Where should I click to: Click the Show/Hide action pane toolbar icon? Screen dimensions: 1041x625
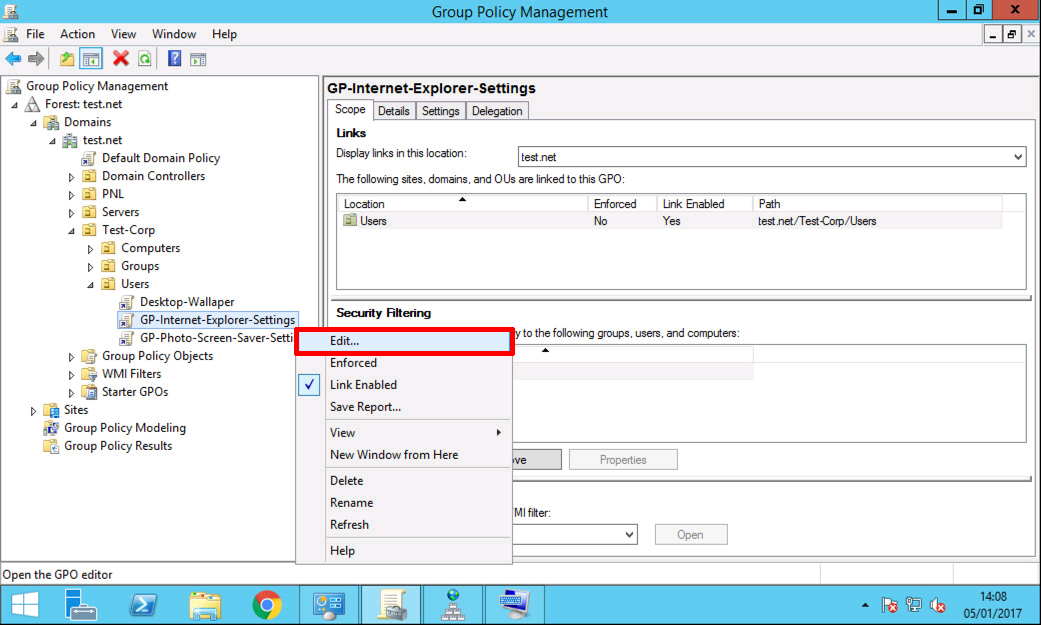[198, 60]
